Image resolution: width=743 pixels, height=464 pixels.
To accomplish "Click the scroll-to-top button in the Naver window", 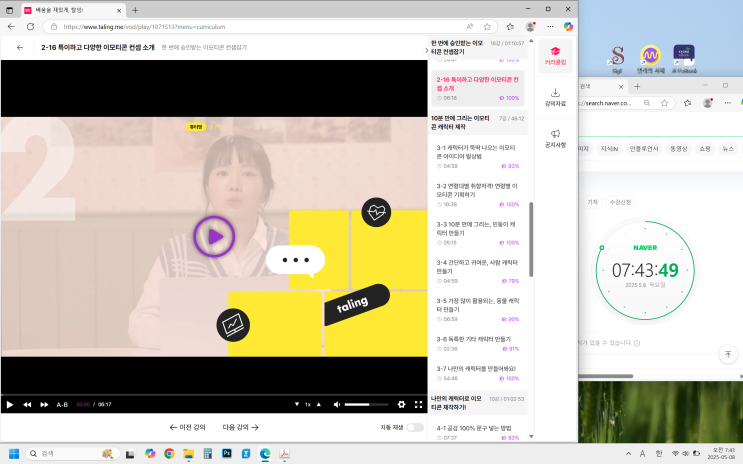I will pyautogui.click(x=728, y=355).
